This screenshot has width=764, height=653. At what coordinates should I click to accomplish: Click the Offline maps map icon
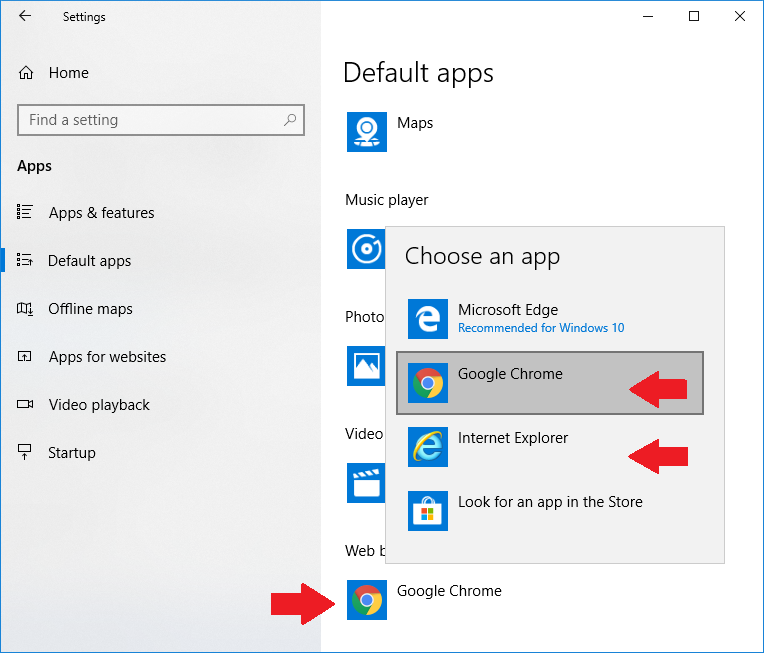(25, 308)
